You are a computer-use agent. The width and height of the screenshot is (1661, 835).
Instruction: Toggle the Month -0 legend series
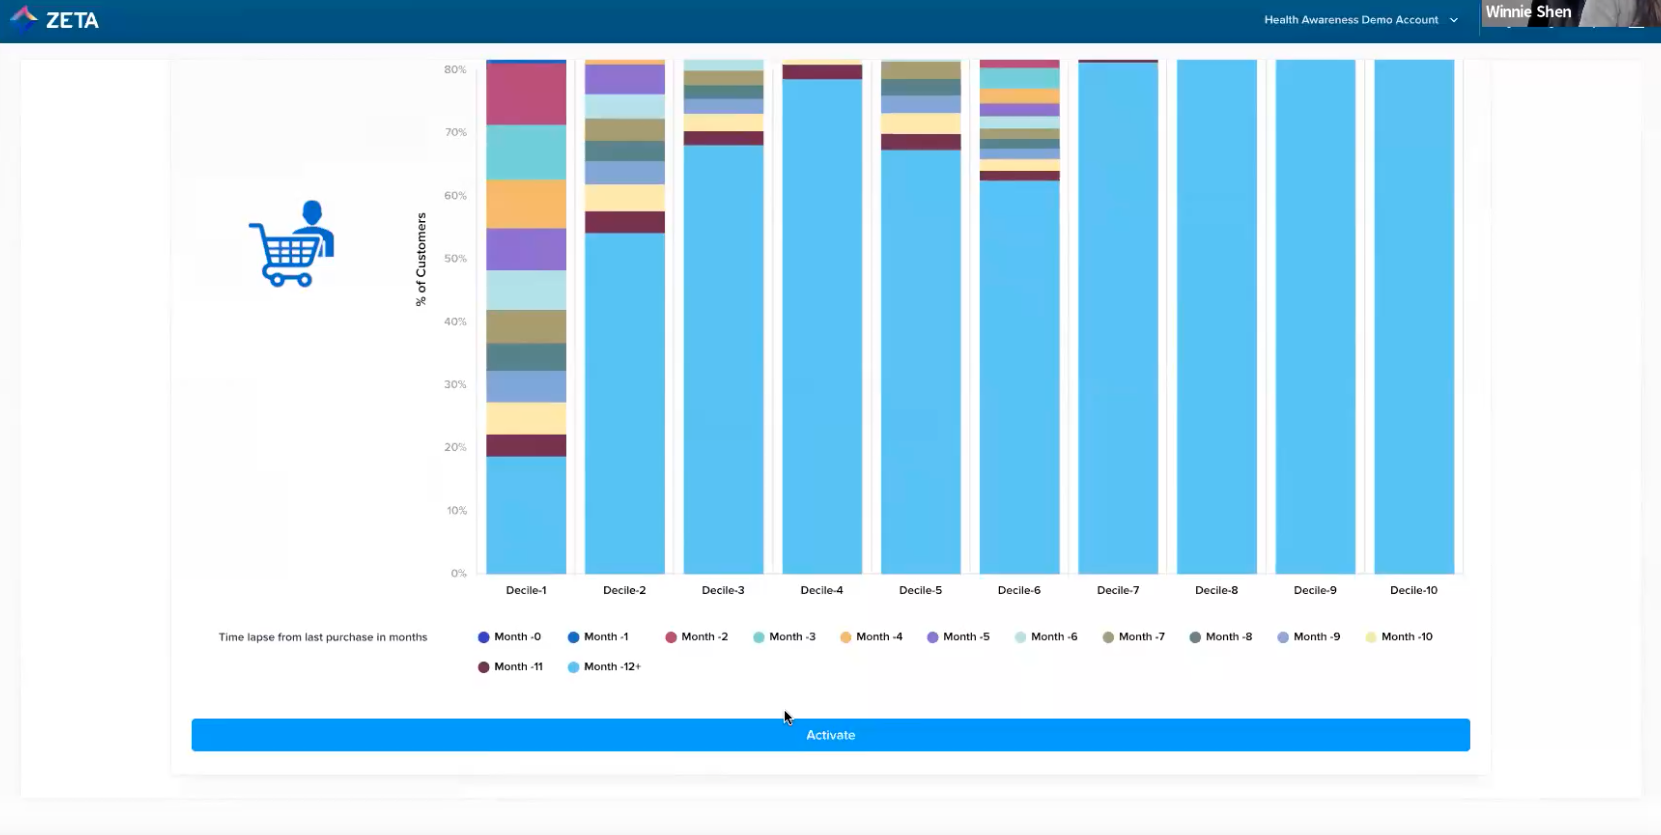click(x=509, y=637)
